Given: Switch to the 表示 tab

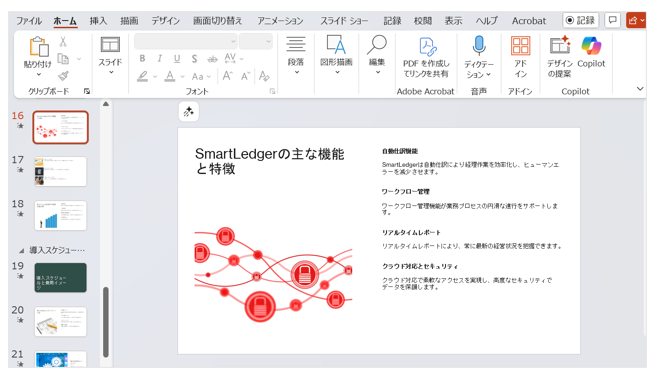Looking at the screenshot, I should 453,21.
